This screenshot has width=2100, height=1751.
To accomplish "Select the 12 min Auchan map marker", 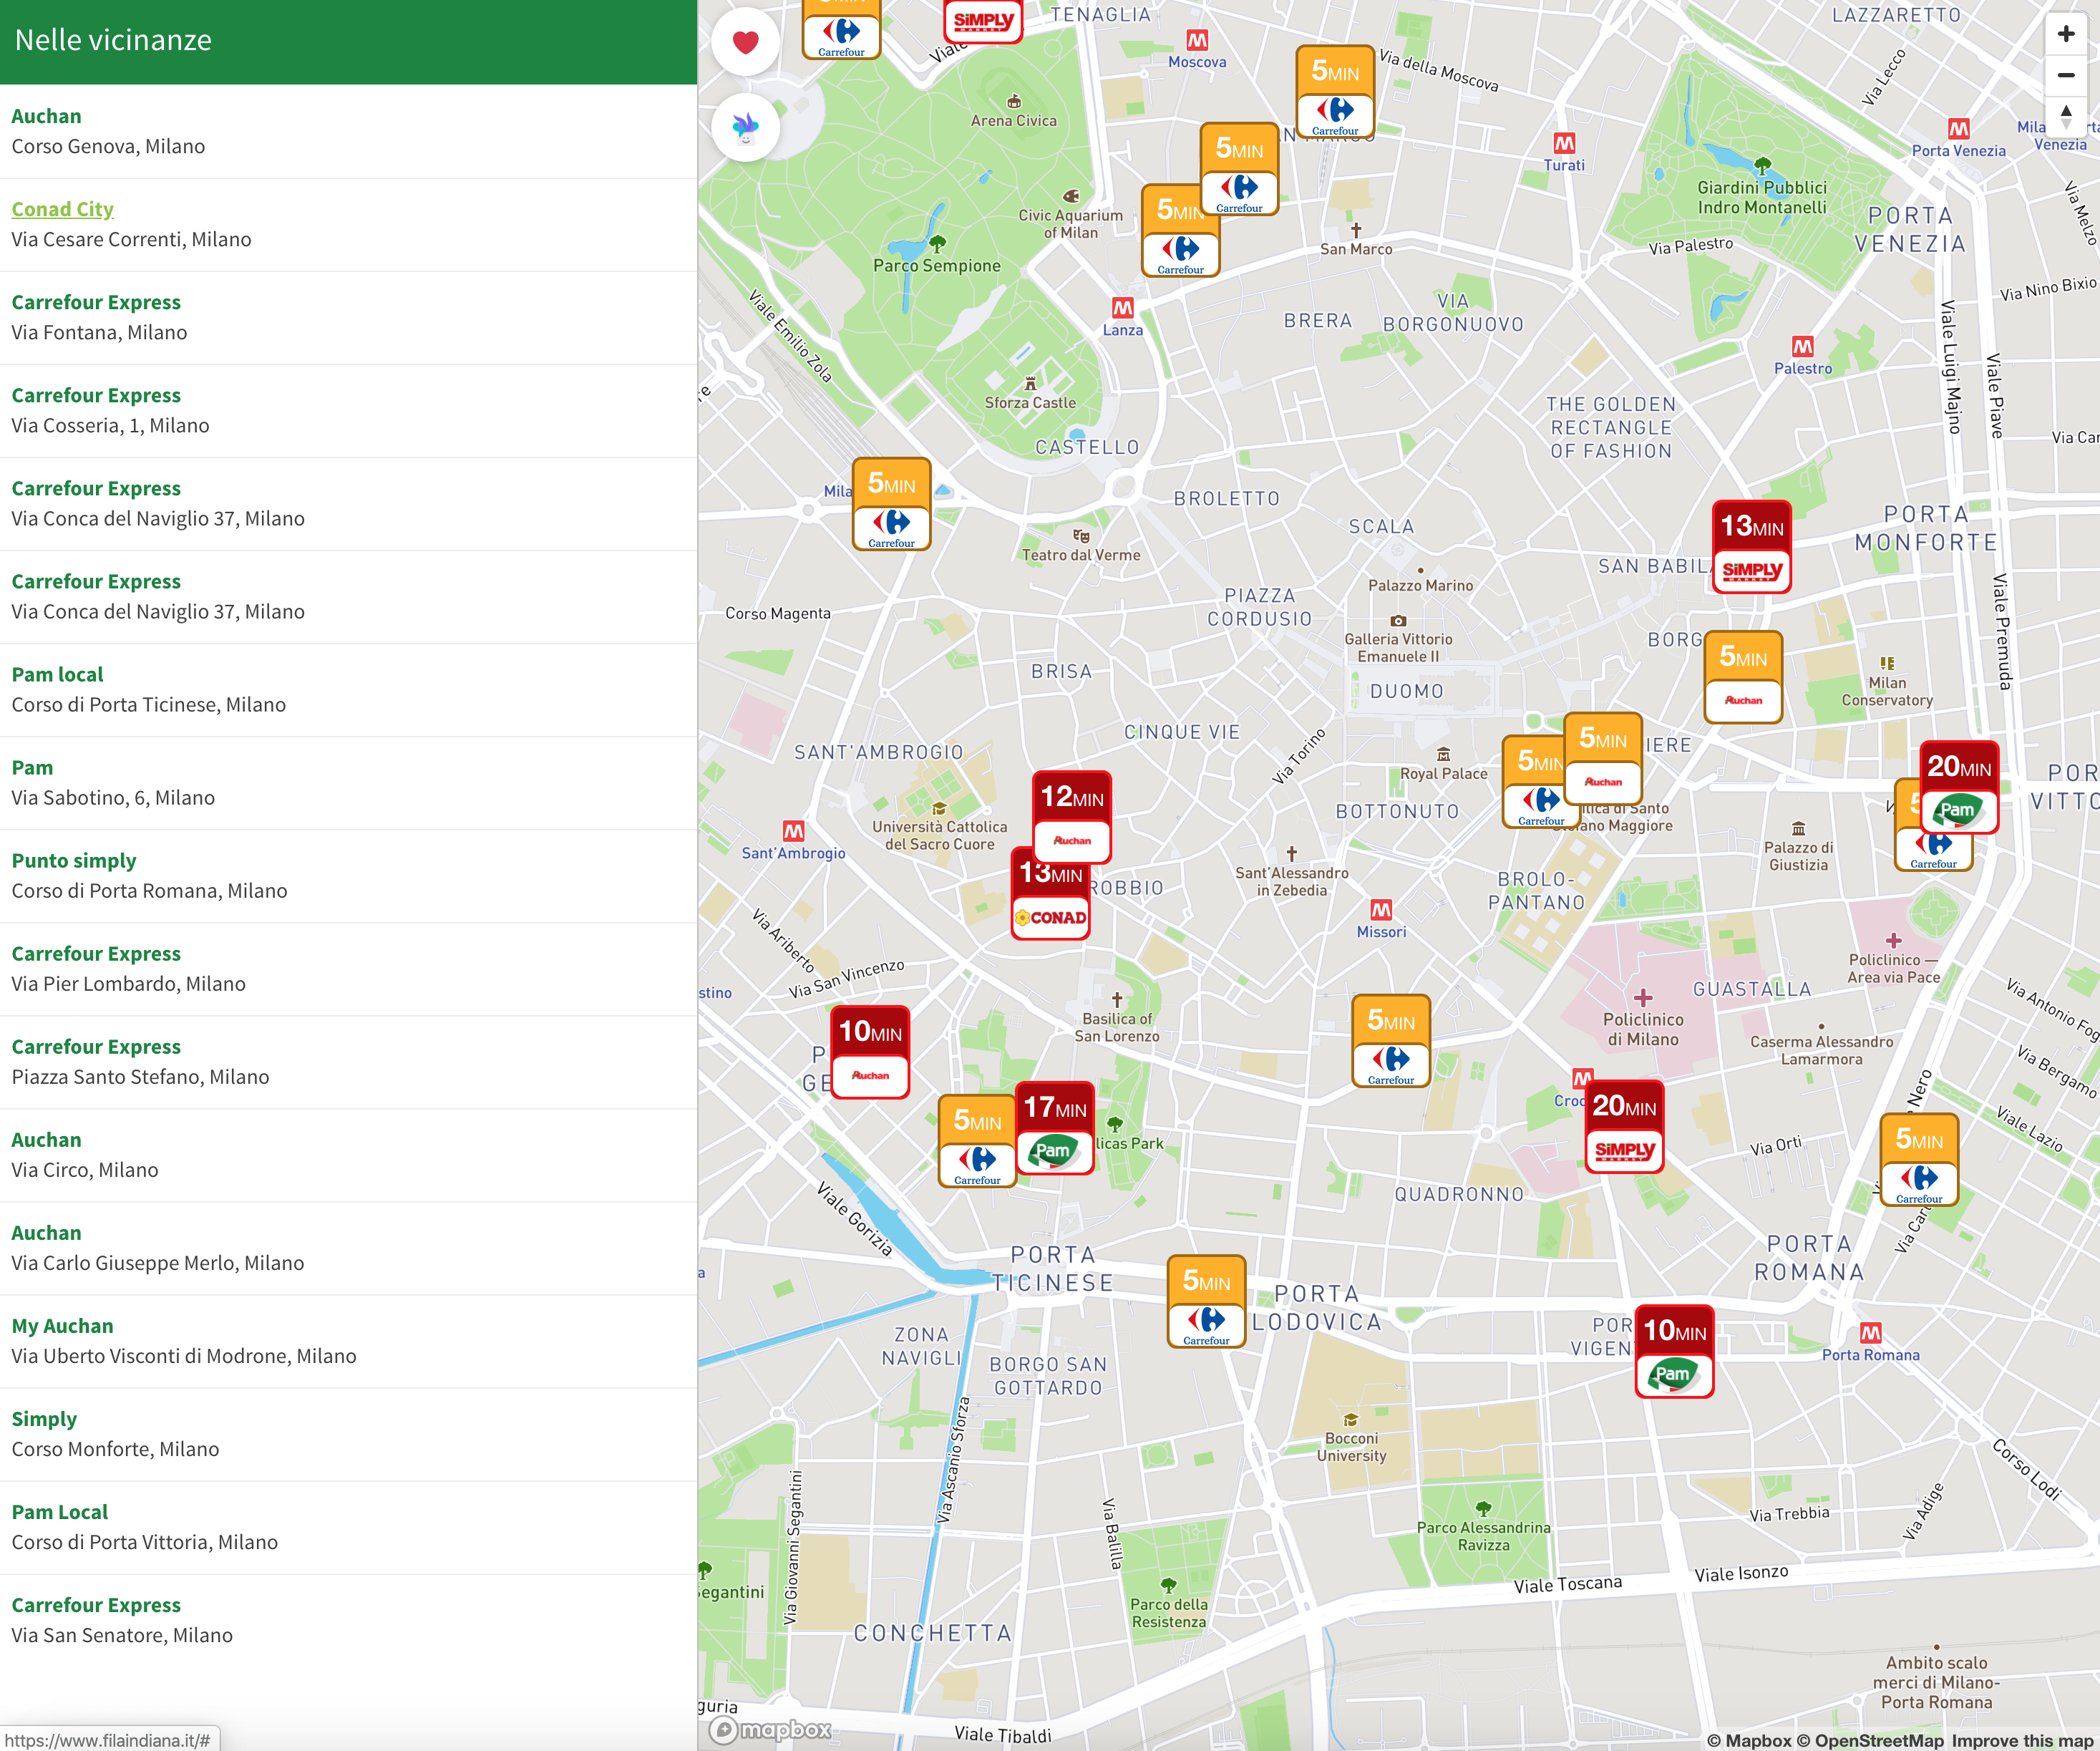I will (x=1071, y=817).
